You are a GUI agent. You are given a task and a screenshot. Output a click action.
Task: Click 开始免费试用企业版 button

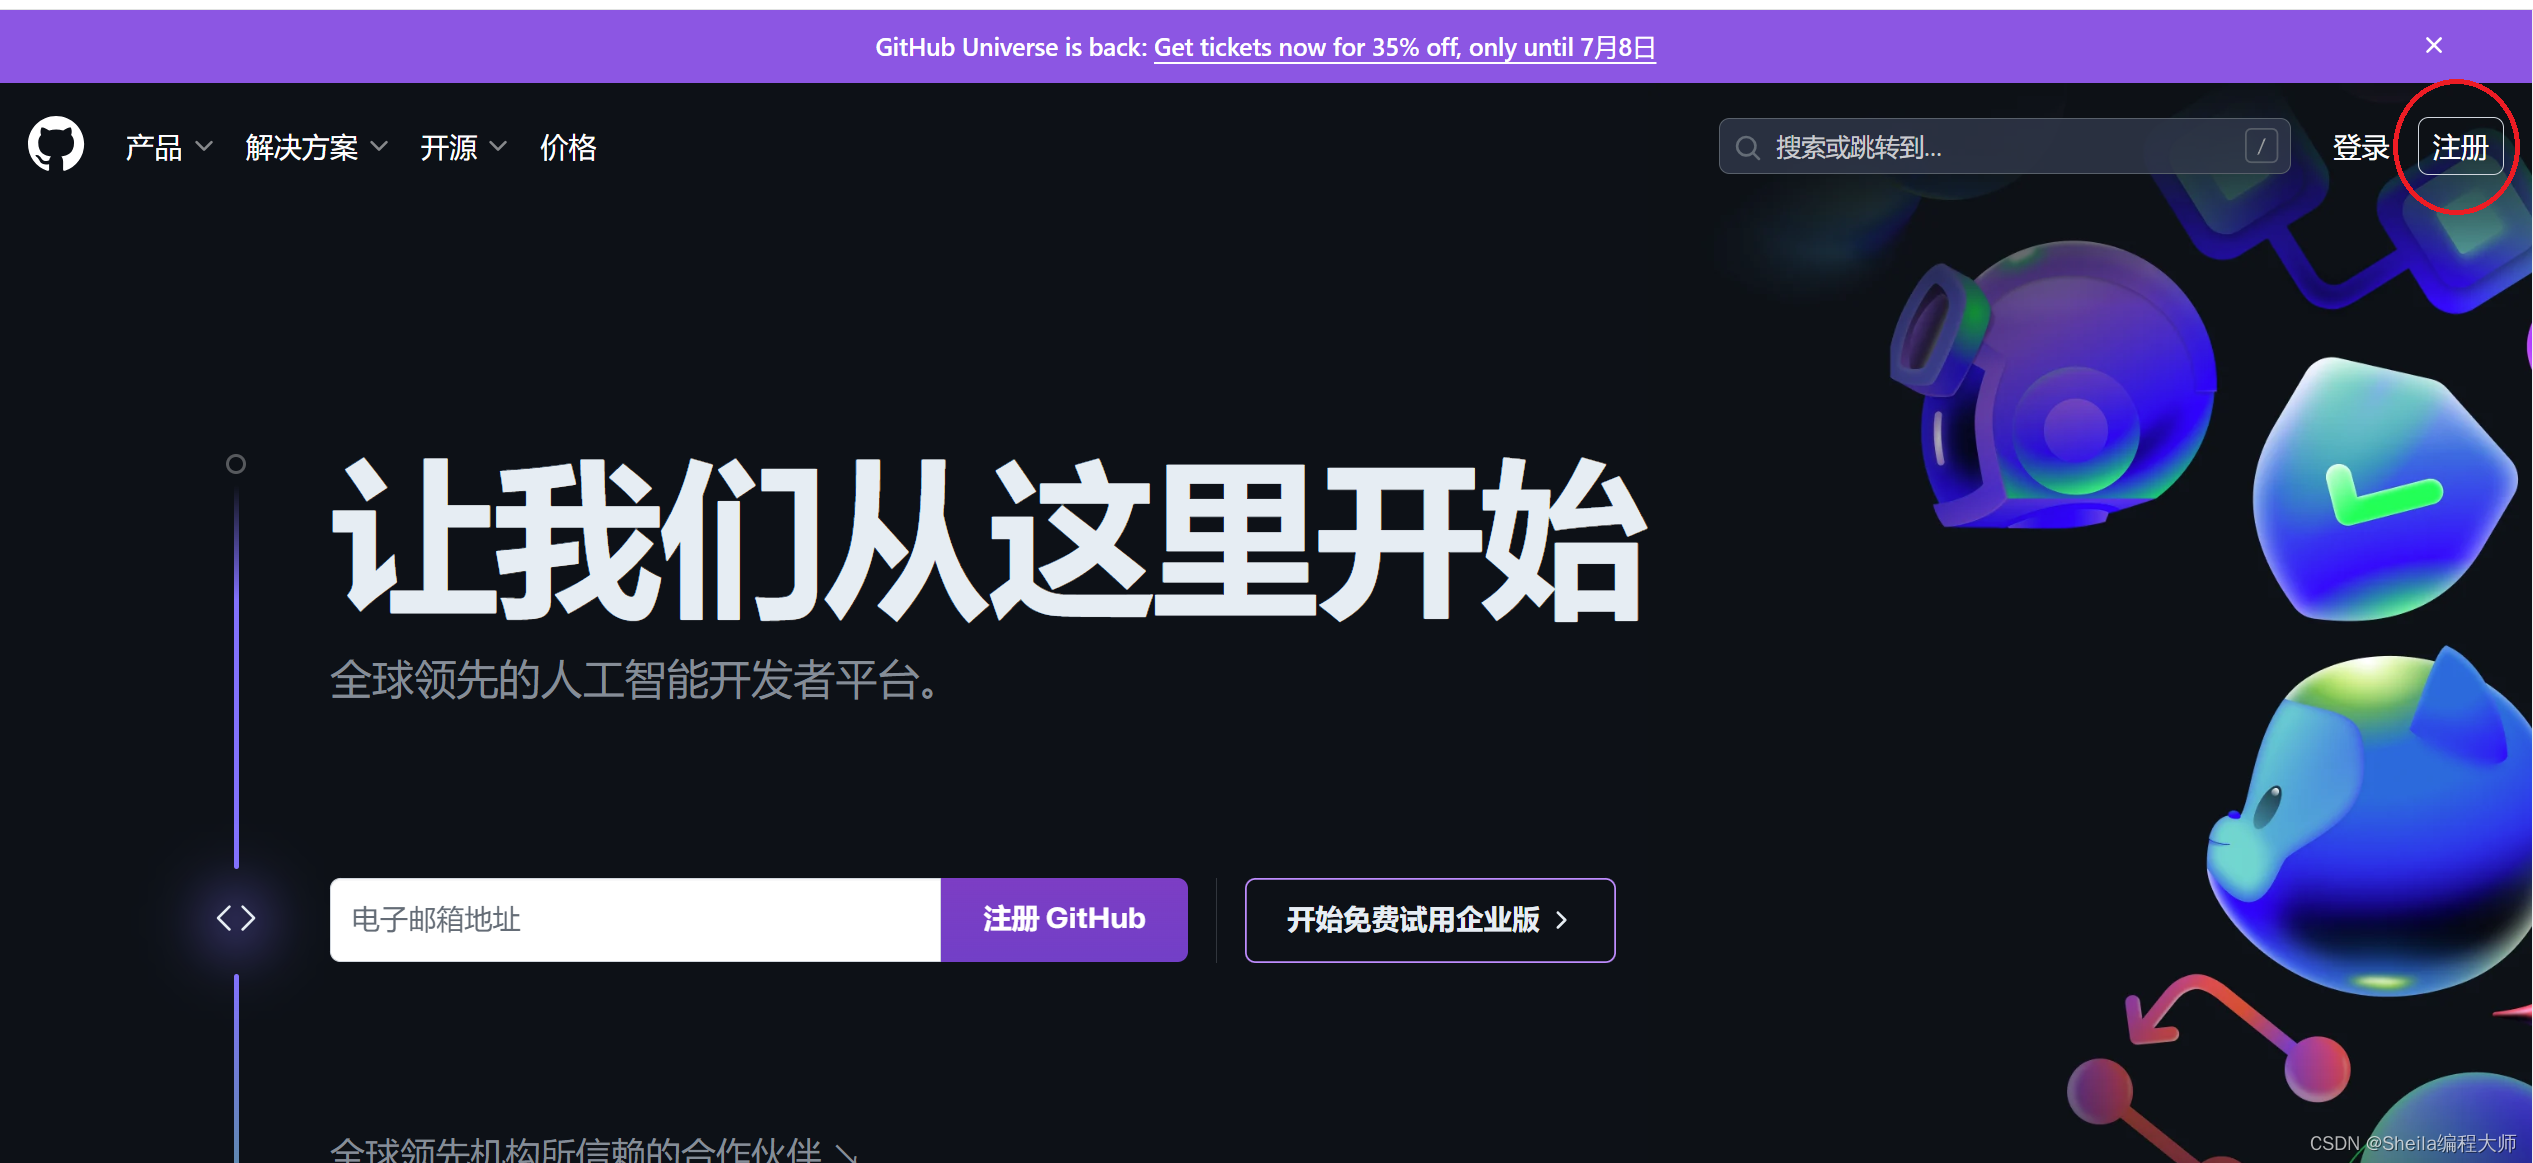tap(1429, 920)
